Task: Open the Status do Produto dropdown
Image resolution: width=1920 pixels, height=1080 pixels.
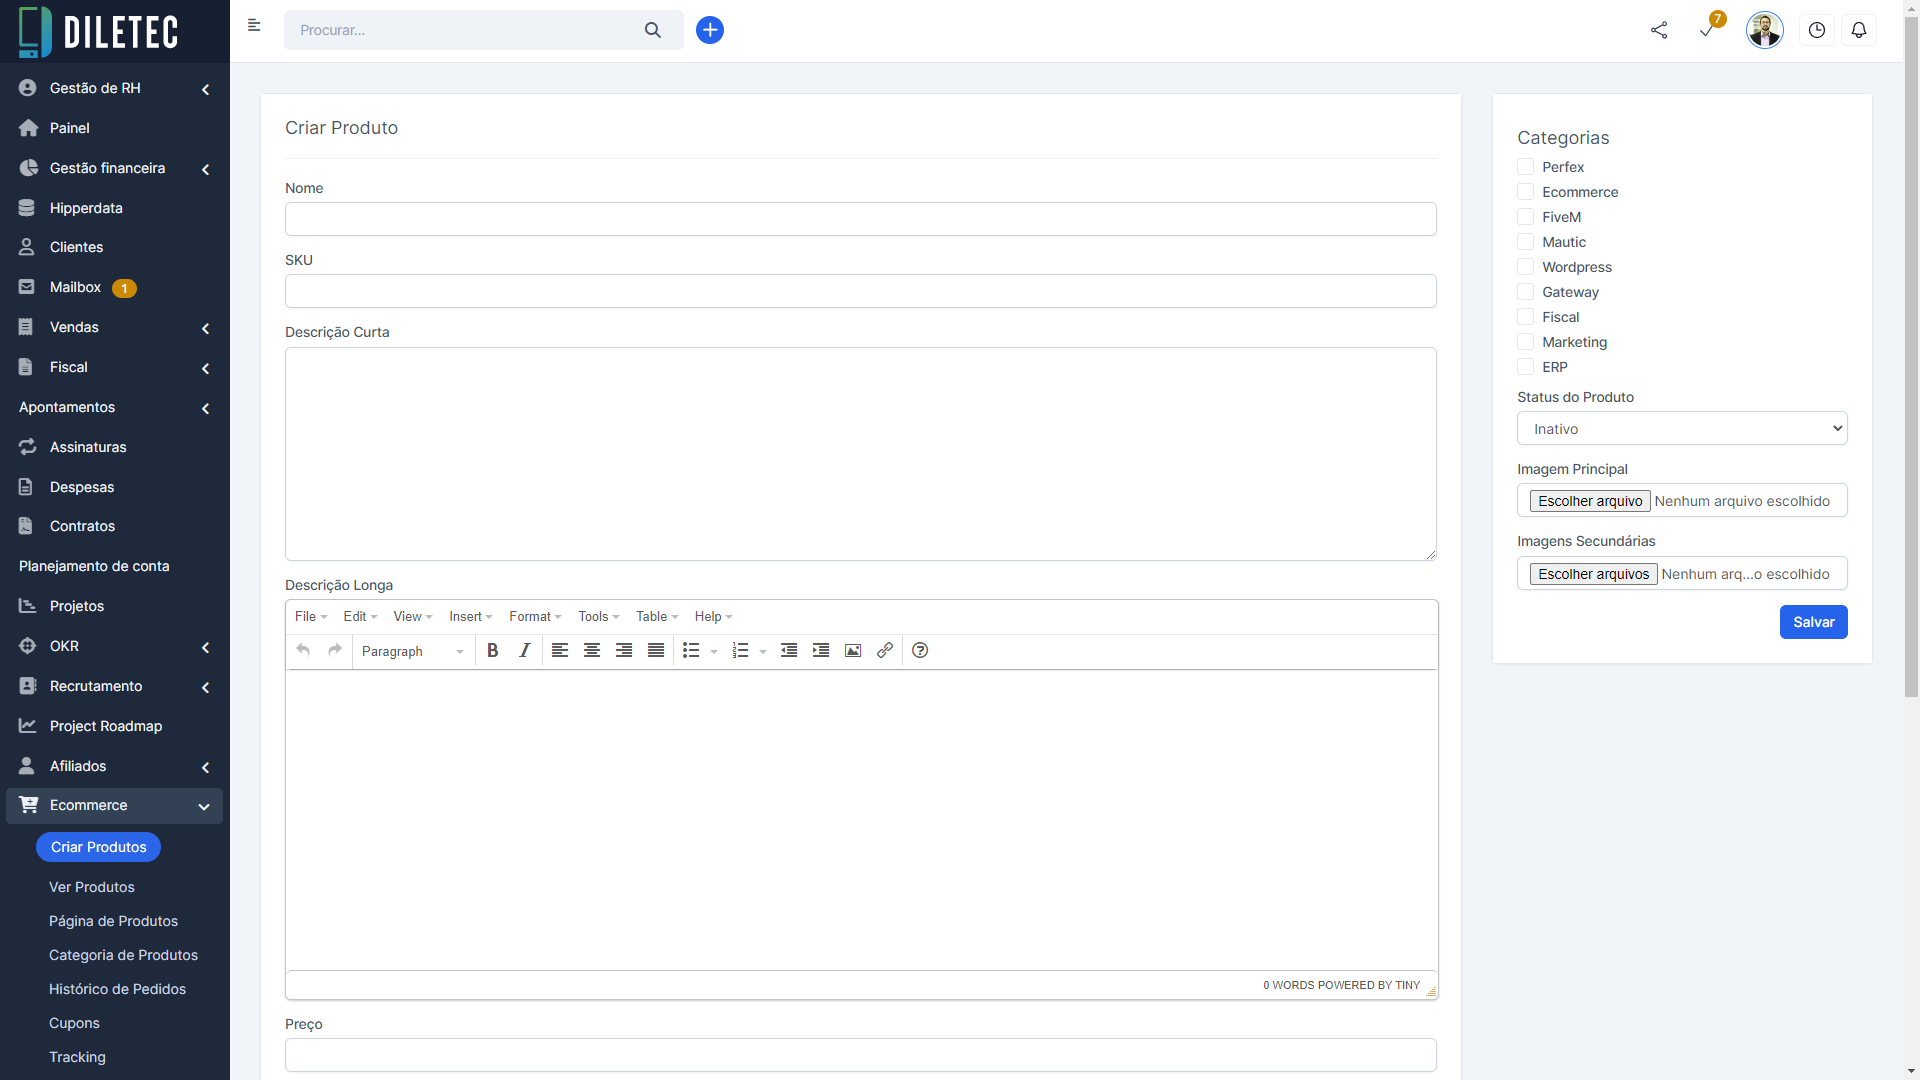Action: [1682, 429]
